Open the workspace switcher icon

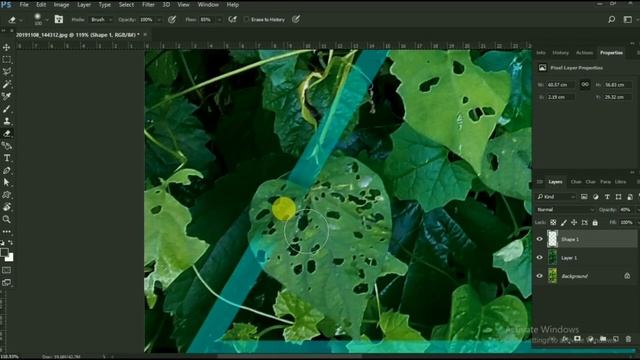pyautogui.click(x=628, y=19)
